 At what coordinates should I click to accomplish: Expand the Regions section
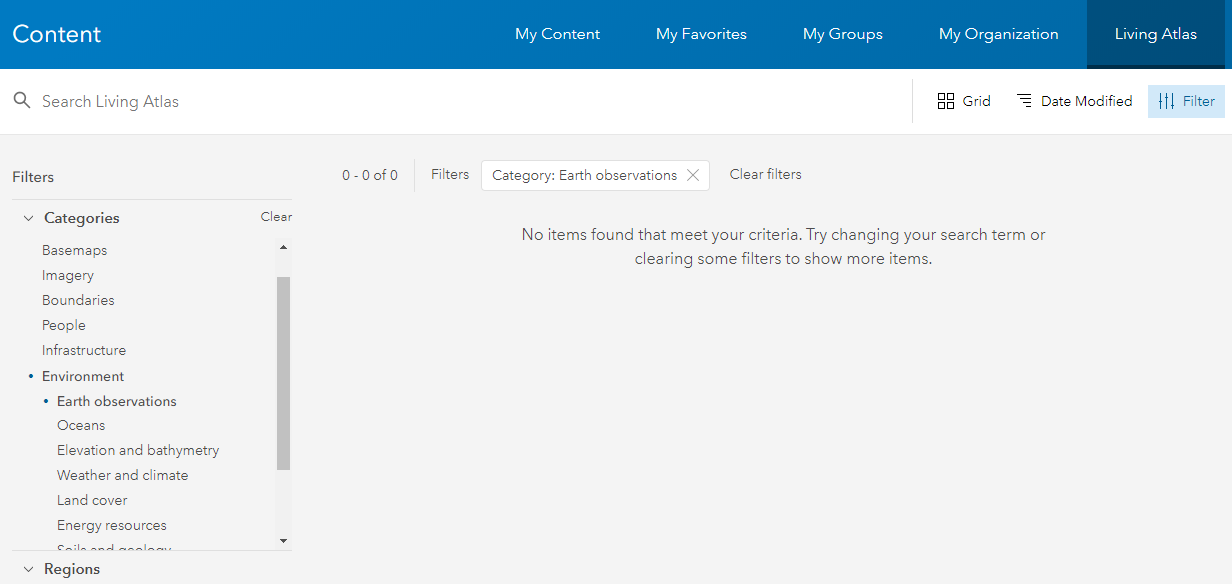28,569
